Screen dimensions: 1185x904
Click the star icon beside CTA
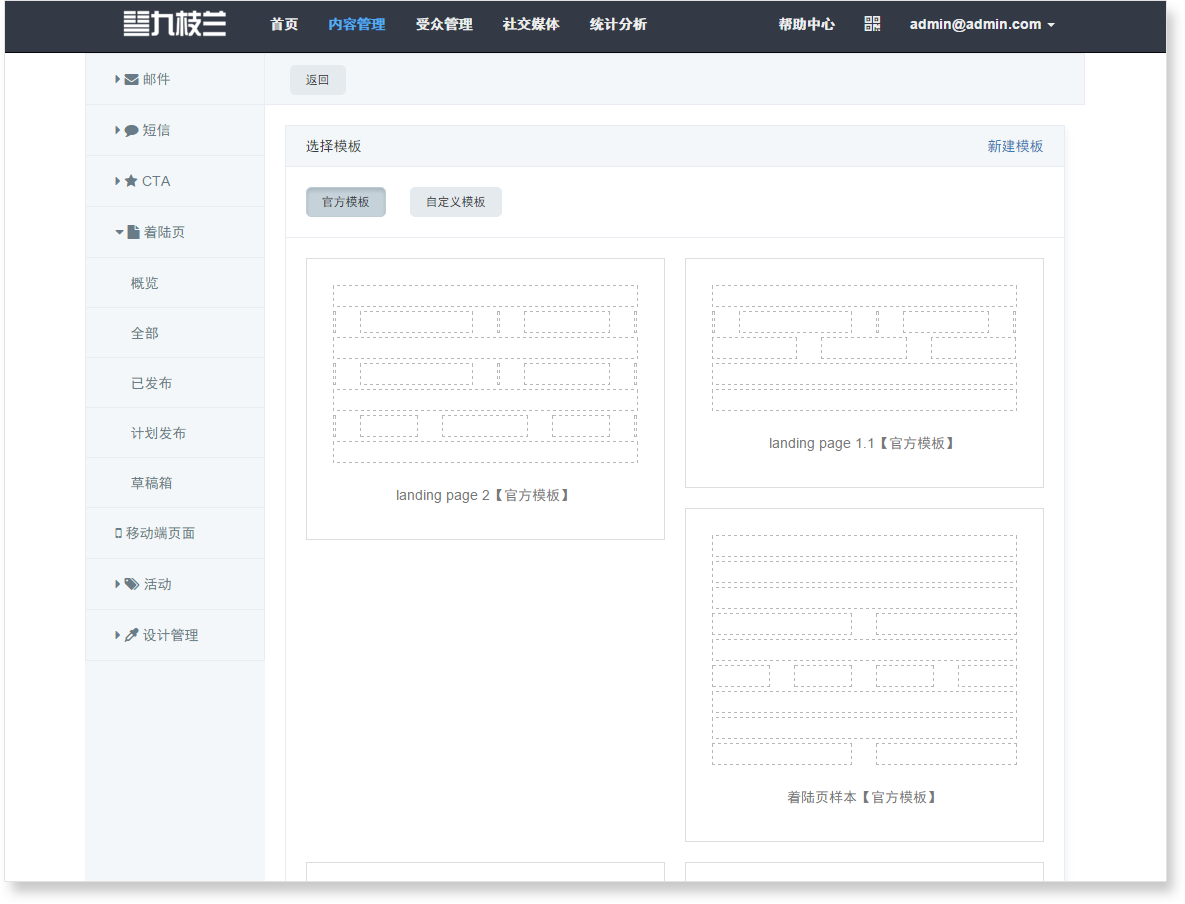point(131,181)
